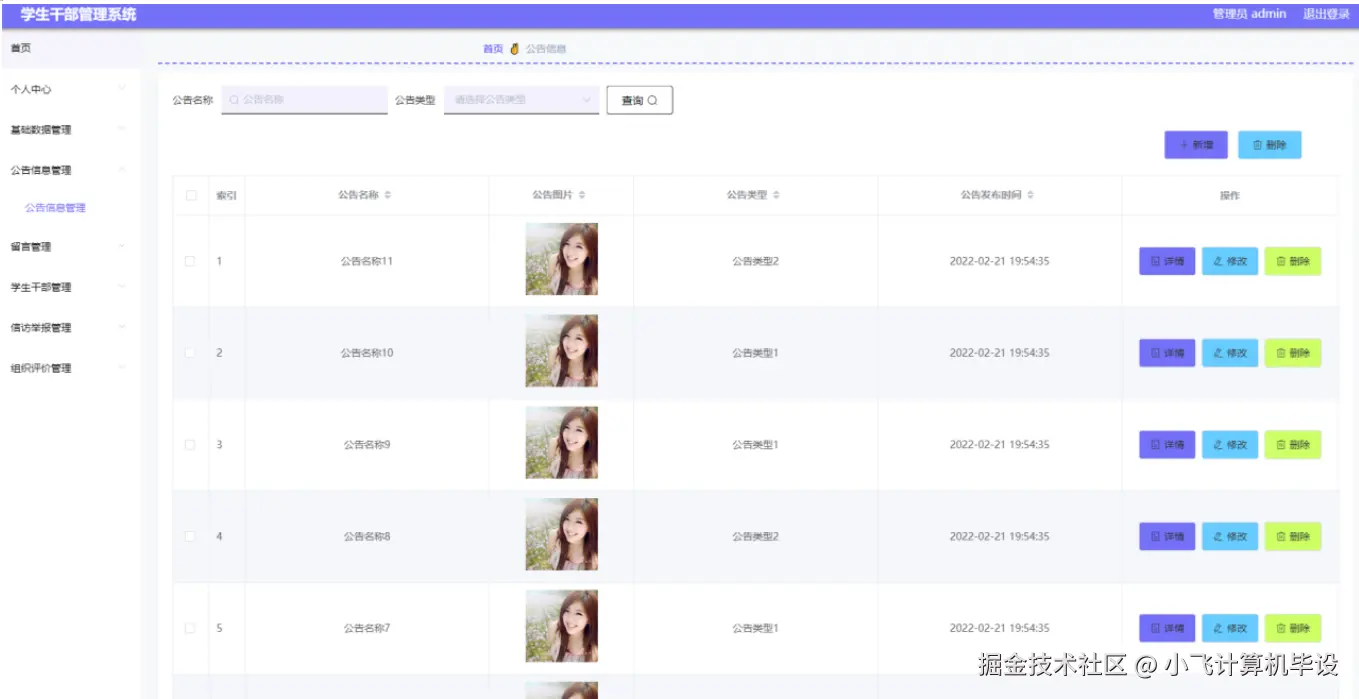Click 详情 icon for row 公告名称10
Image resolution: width=1359 pixels, height=699 pixels.
[x=1156, y=353]
